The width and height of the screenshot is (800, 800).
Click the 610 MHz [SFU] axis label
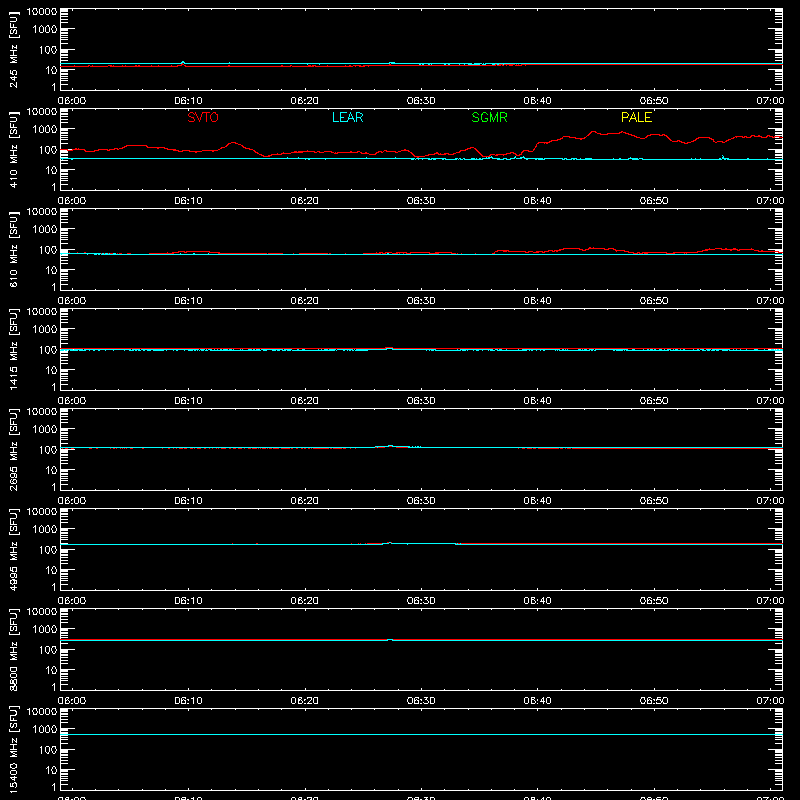(13, 249)
